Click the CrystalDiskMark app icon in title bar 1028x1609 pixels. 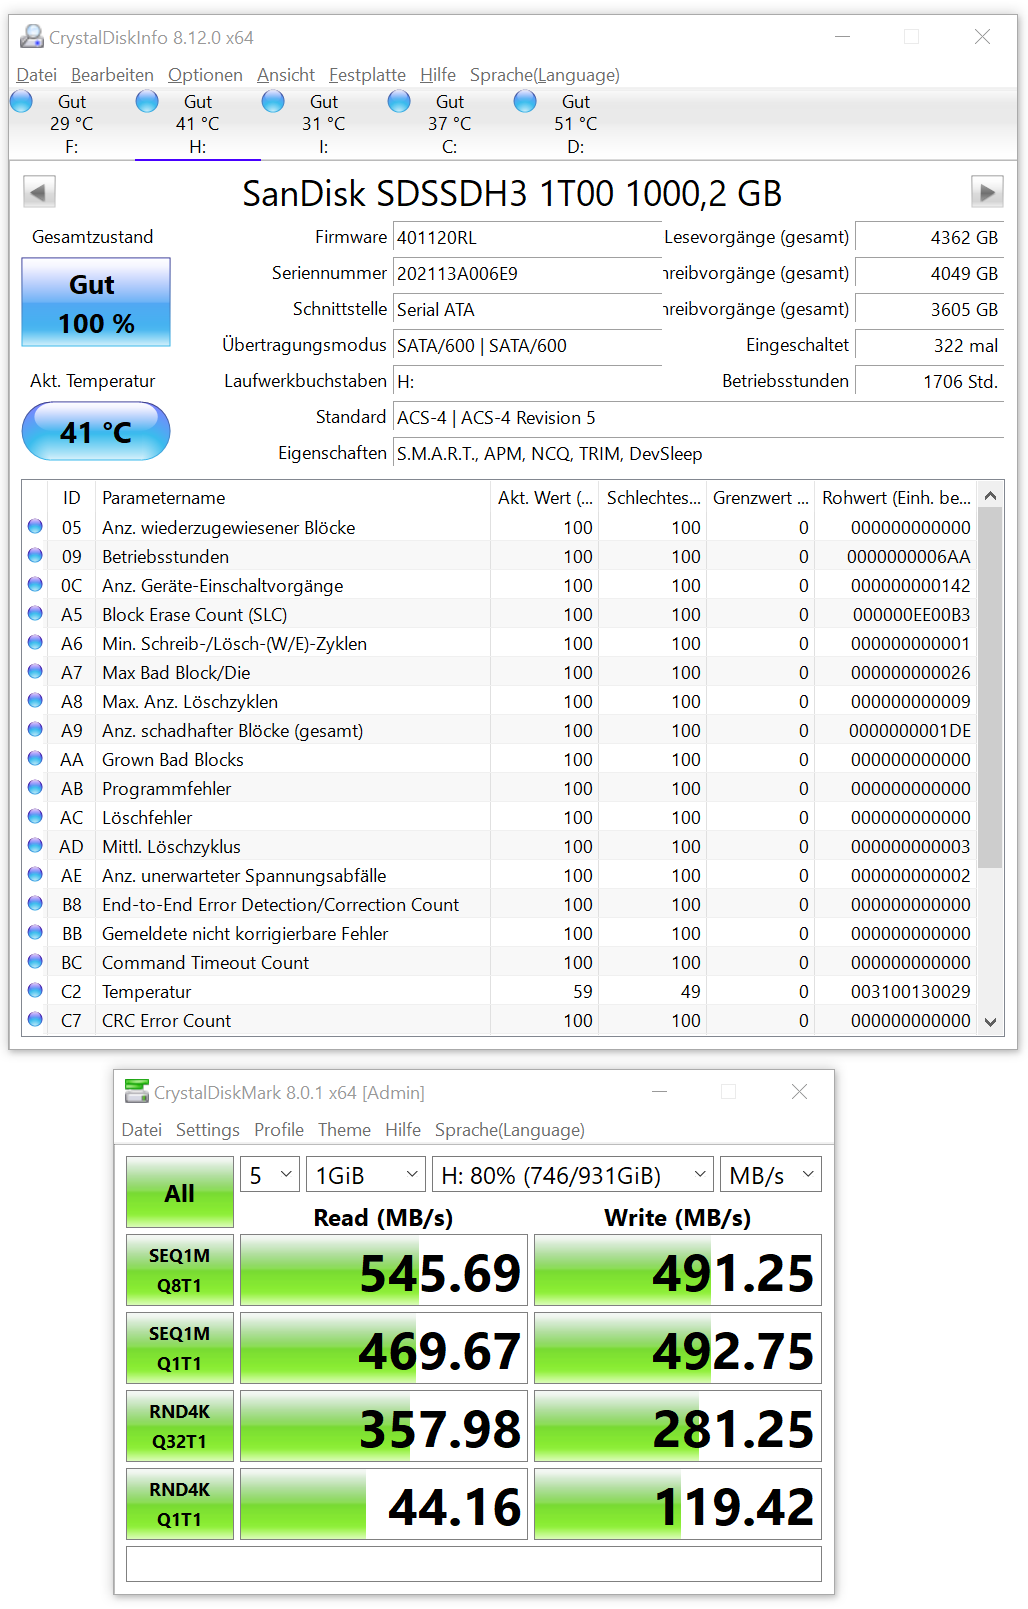click(x=136, y=1092)
